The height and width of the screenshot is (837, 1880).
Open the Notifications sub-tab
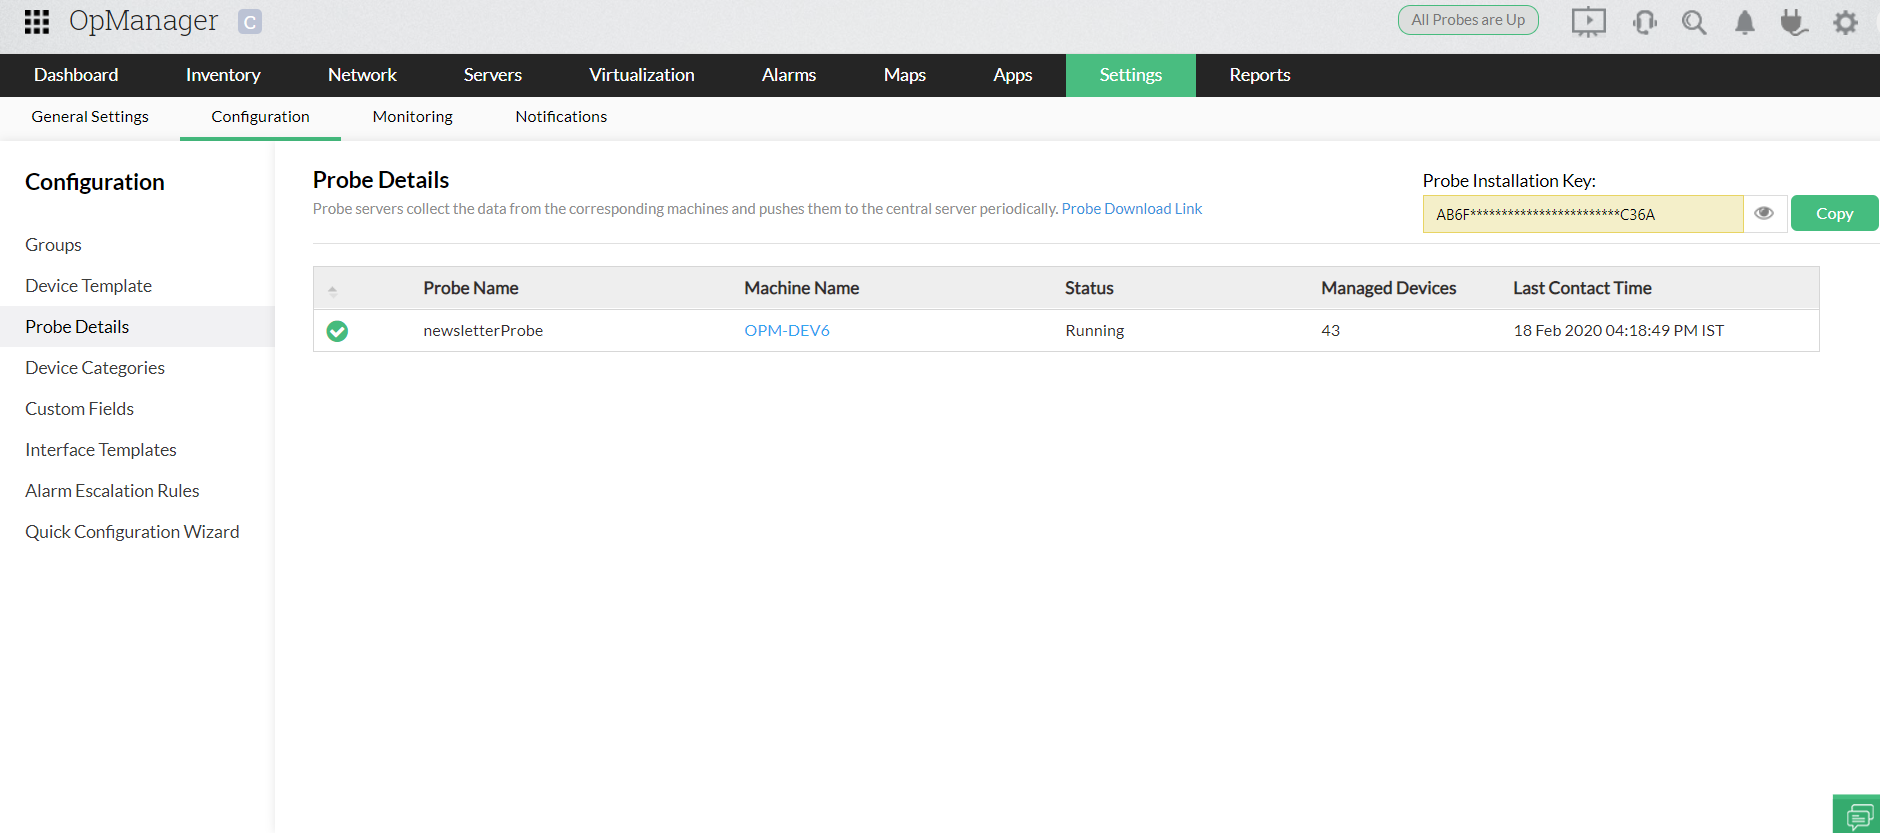(x=561, y=117)
